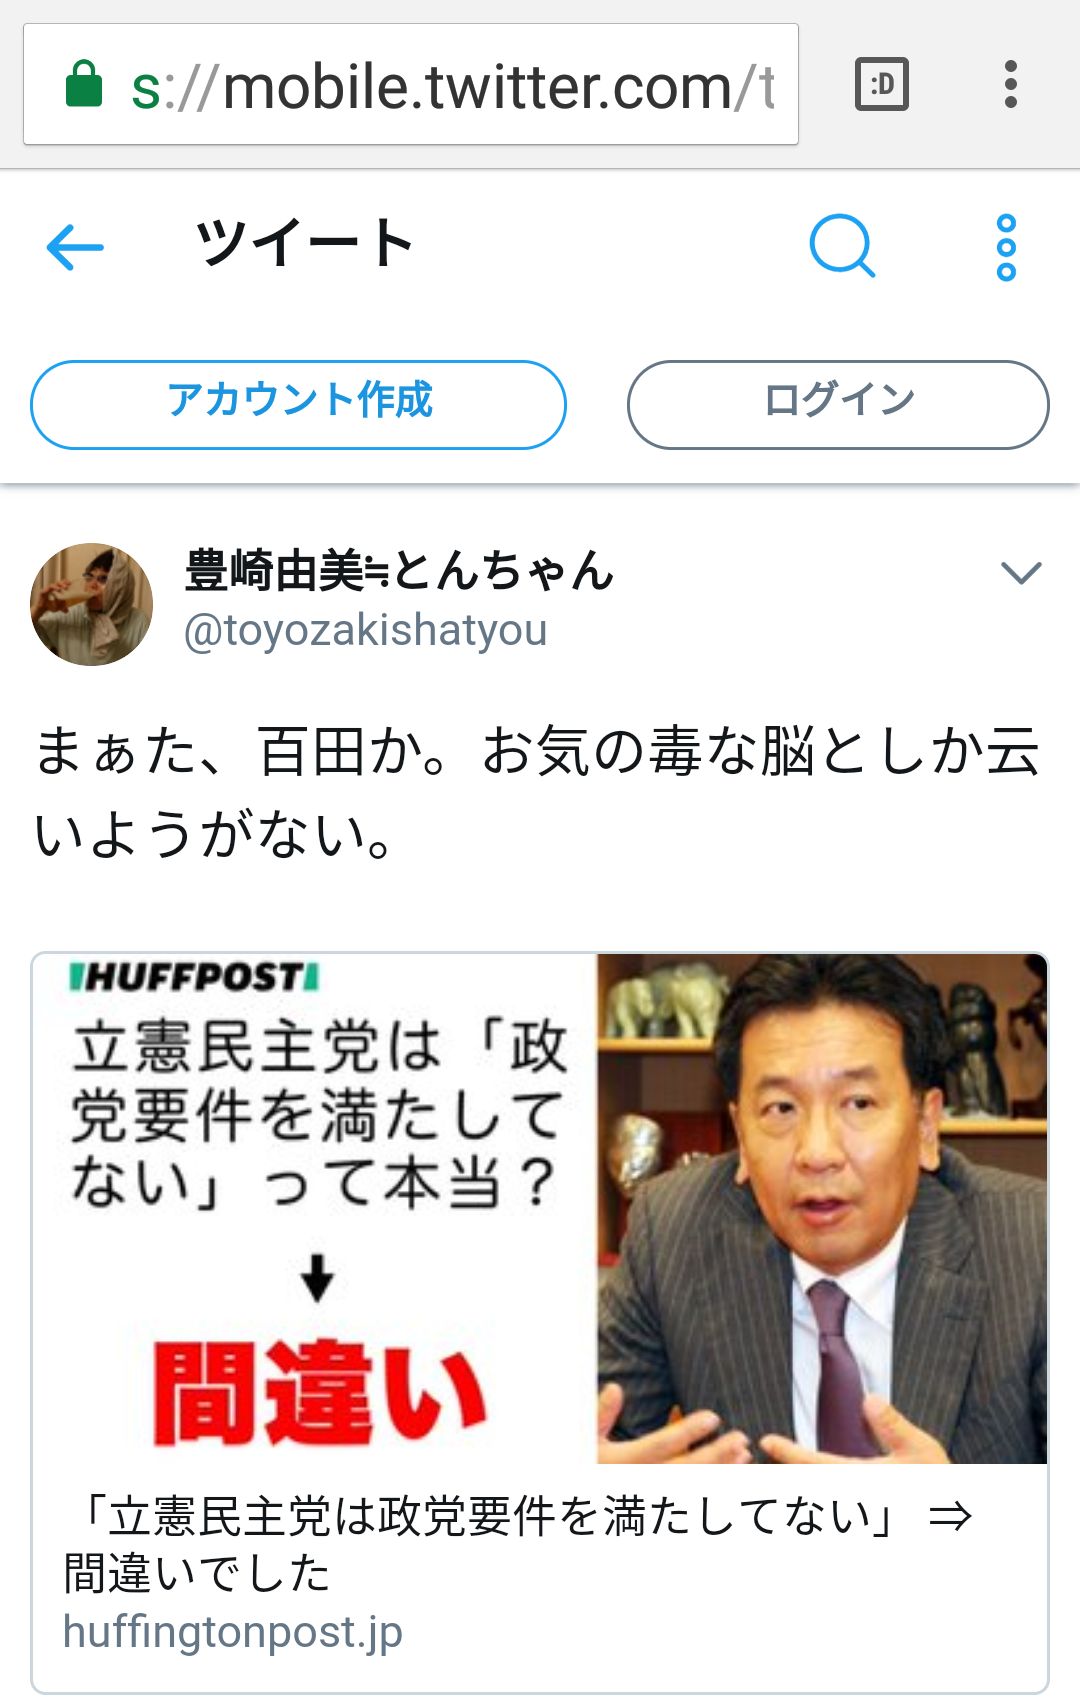Open the card image headline 立憲民主党は
This screenshot has height=1704, width=1080.
click(x=318, y=1114)
